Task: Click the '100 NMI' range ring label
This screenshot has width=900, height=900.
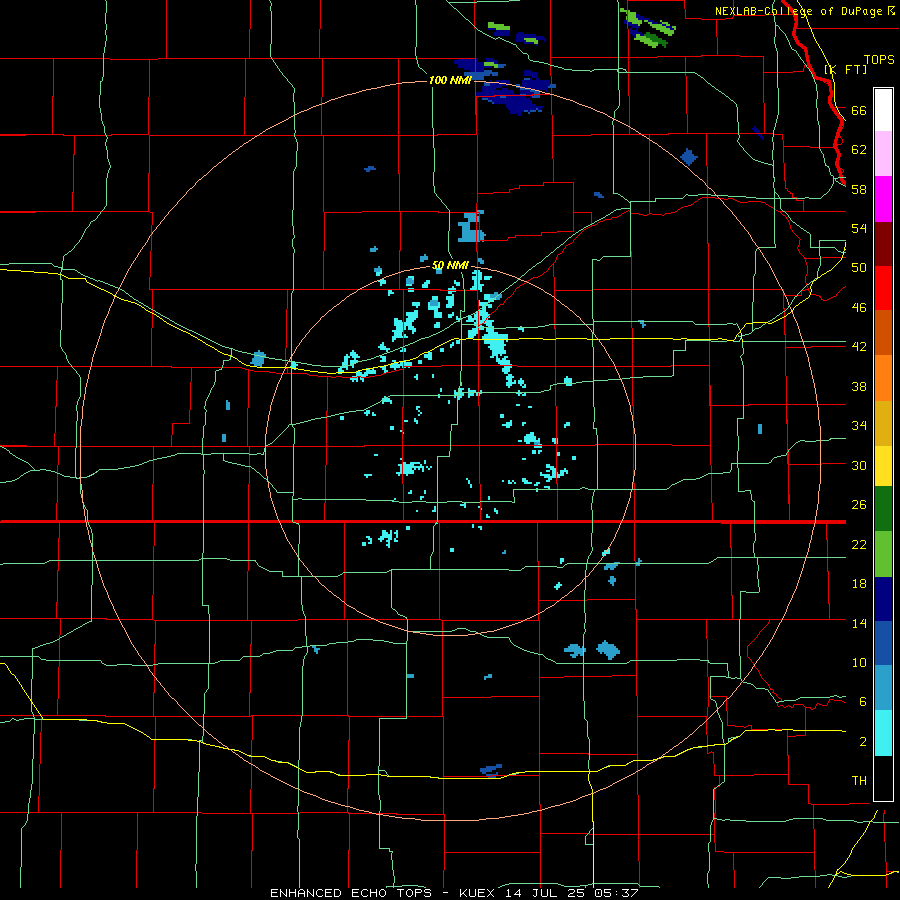Action: 451,80
